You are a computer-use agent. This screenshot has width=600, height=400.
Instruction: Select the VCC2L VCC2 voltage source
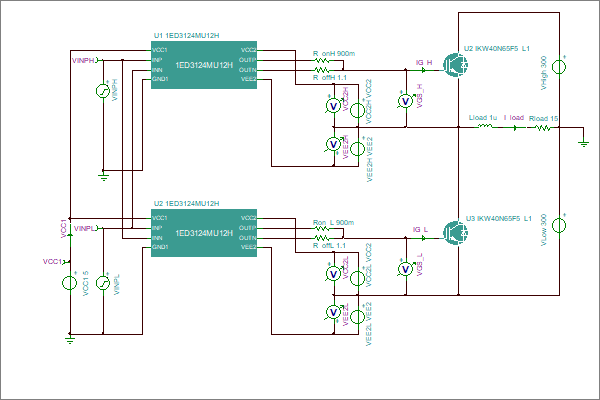click(x=358, y=278)
